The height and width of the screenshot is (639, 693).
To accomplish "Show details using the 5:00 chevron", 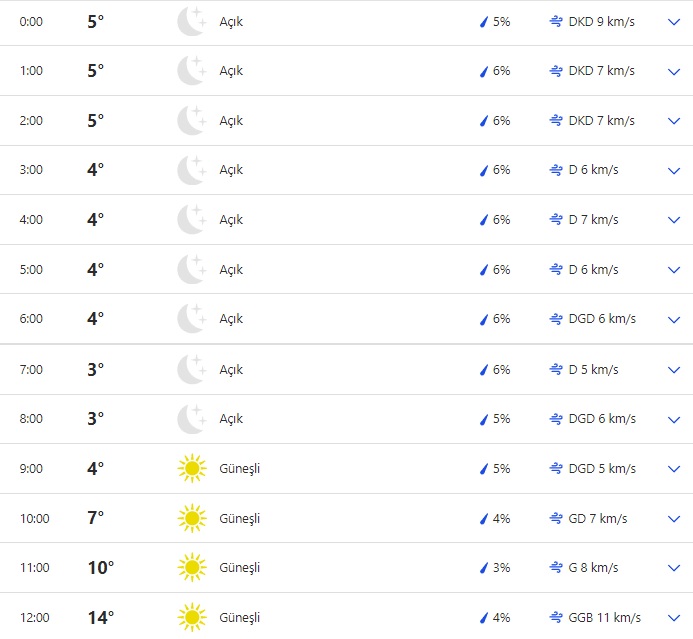I will coord(673,270).
